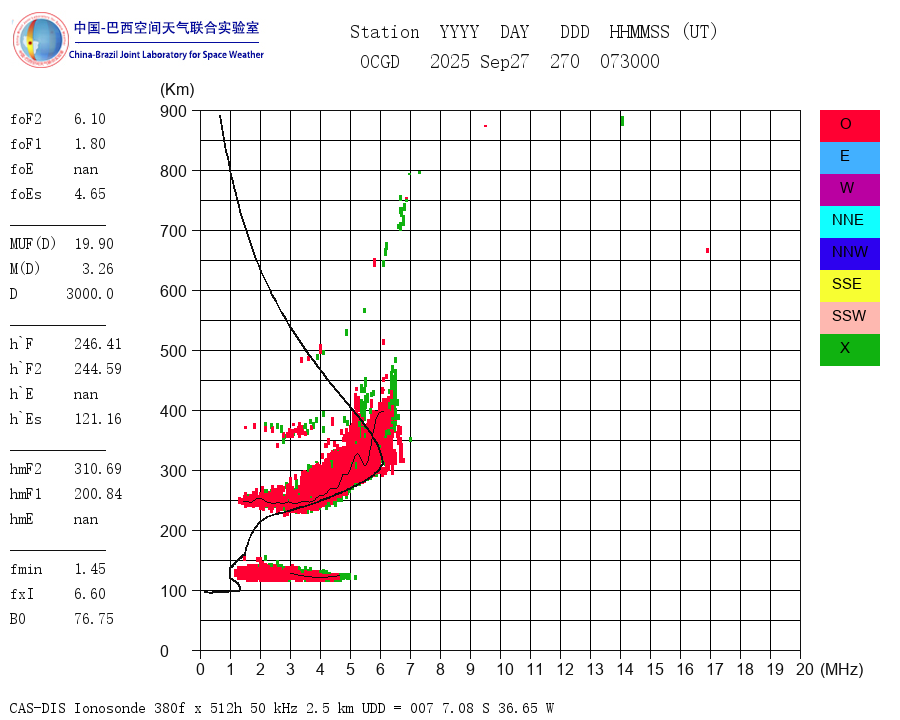Viewport: 900px width, 720px height.
Task: Click the (Km) axis unit label
Action: [177, 89]
